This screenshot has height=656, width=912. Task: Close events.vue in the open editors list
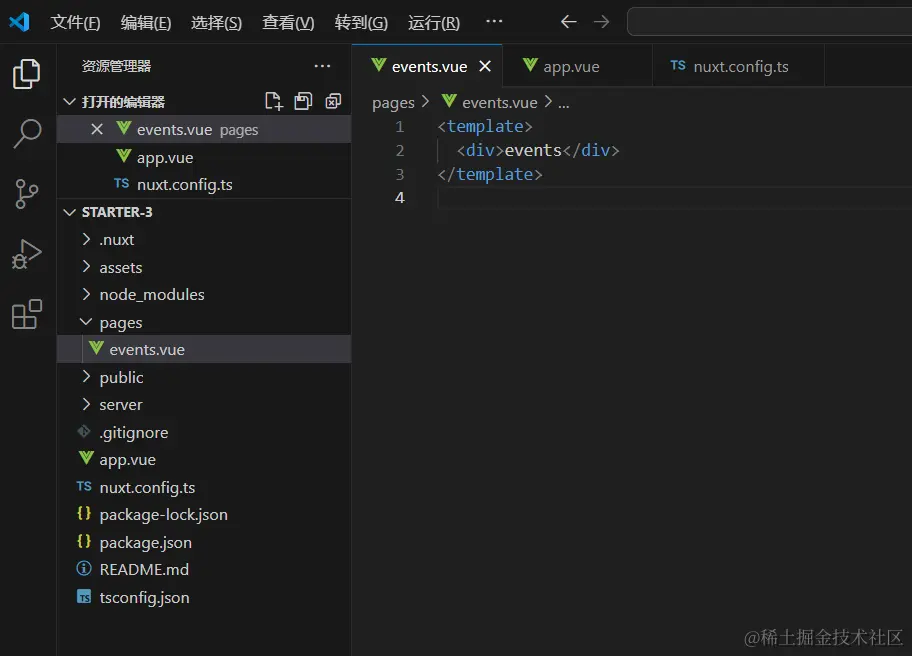pos(97,129)
